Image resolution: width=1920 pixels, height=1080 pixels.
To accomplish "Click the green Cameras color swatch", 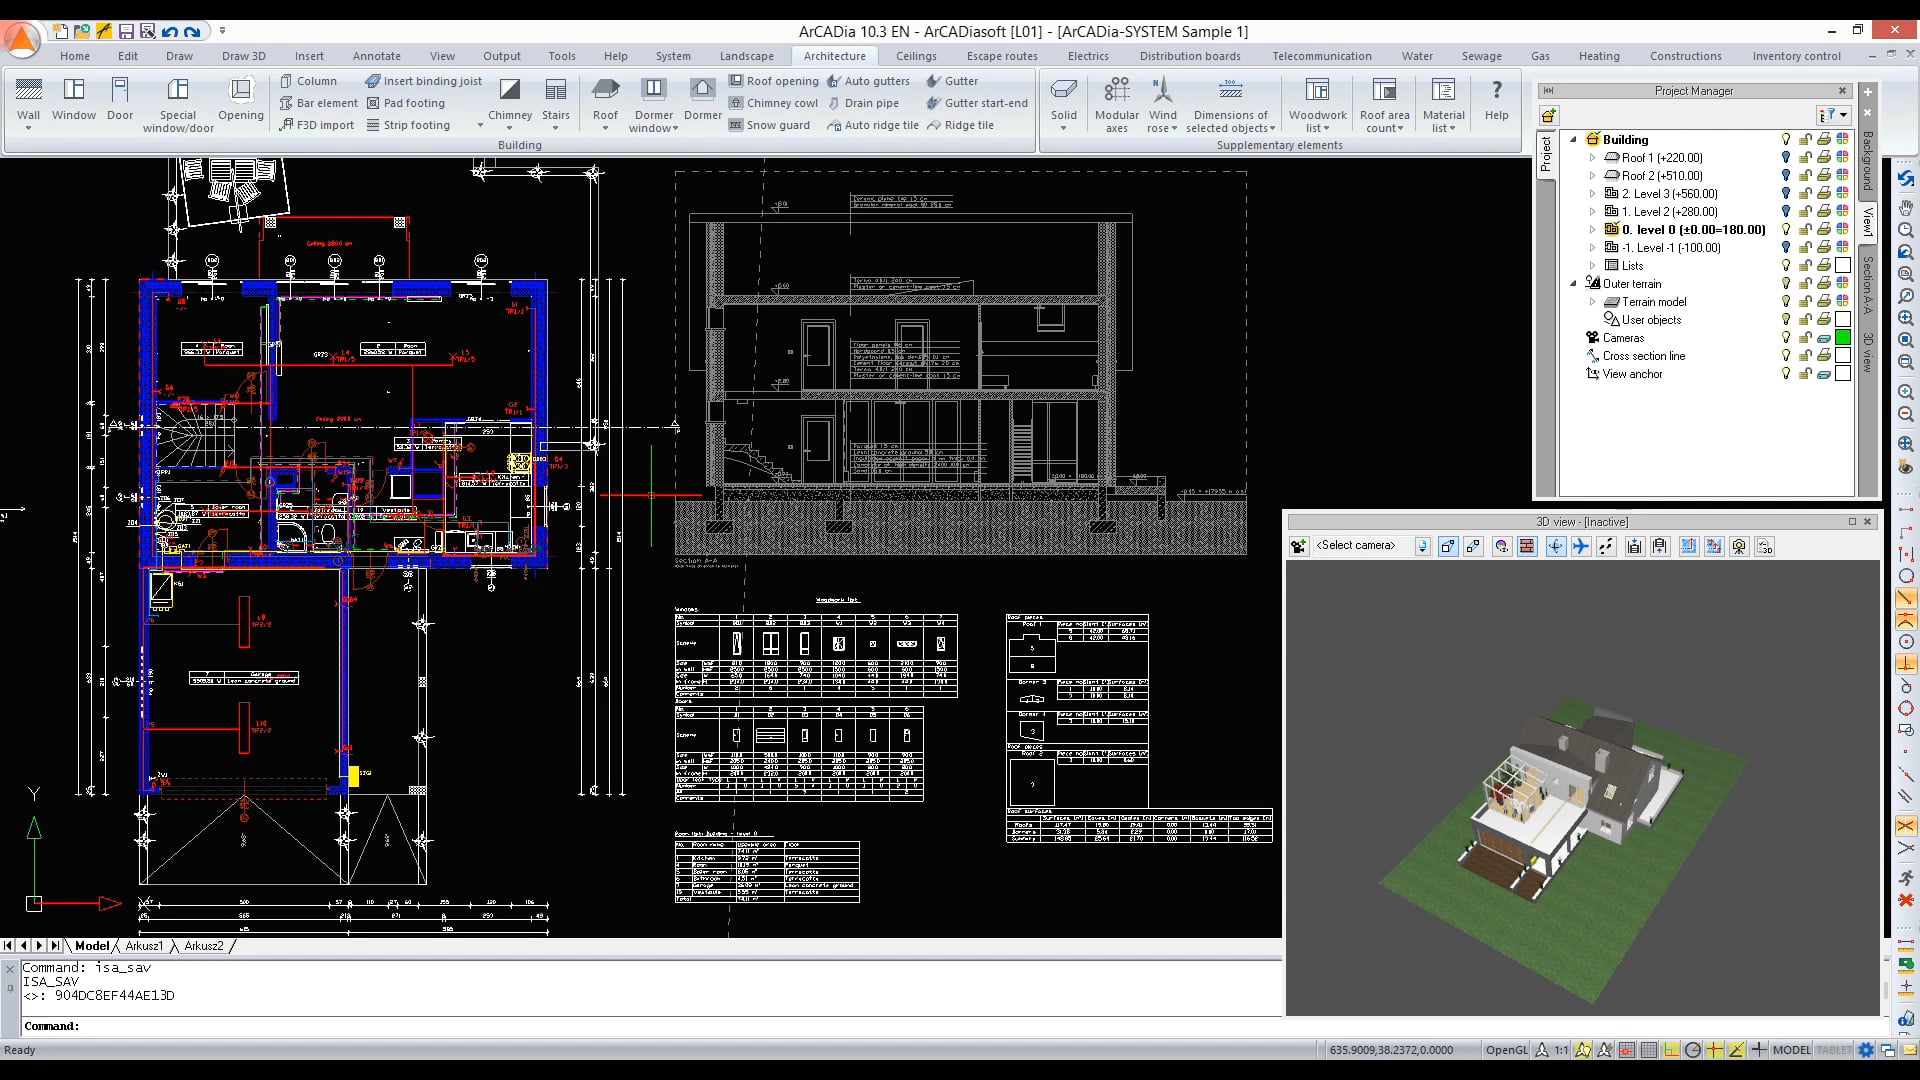I will (x=1843, y=338).
